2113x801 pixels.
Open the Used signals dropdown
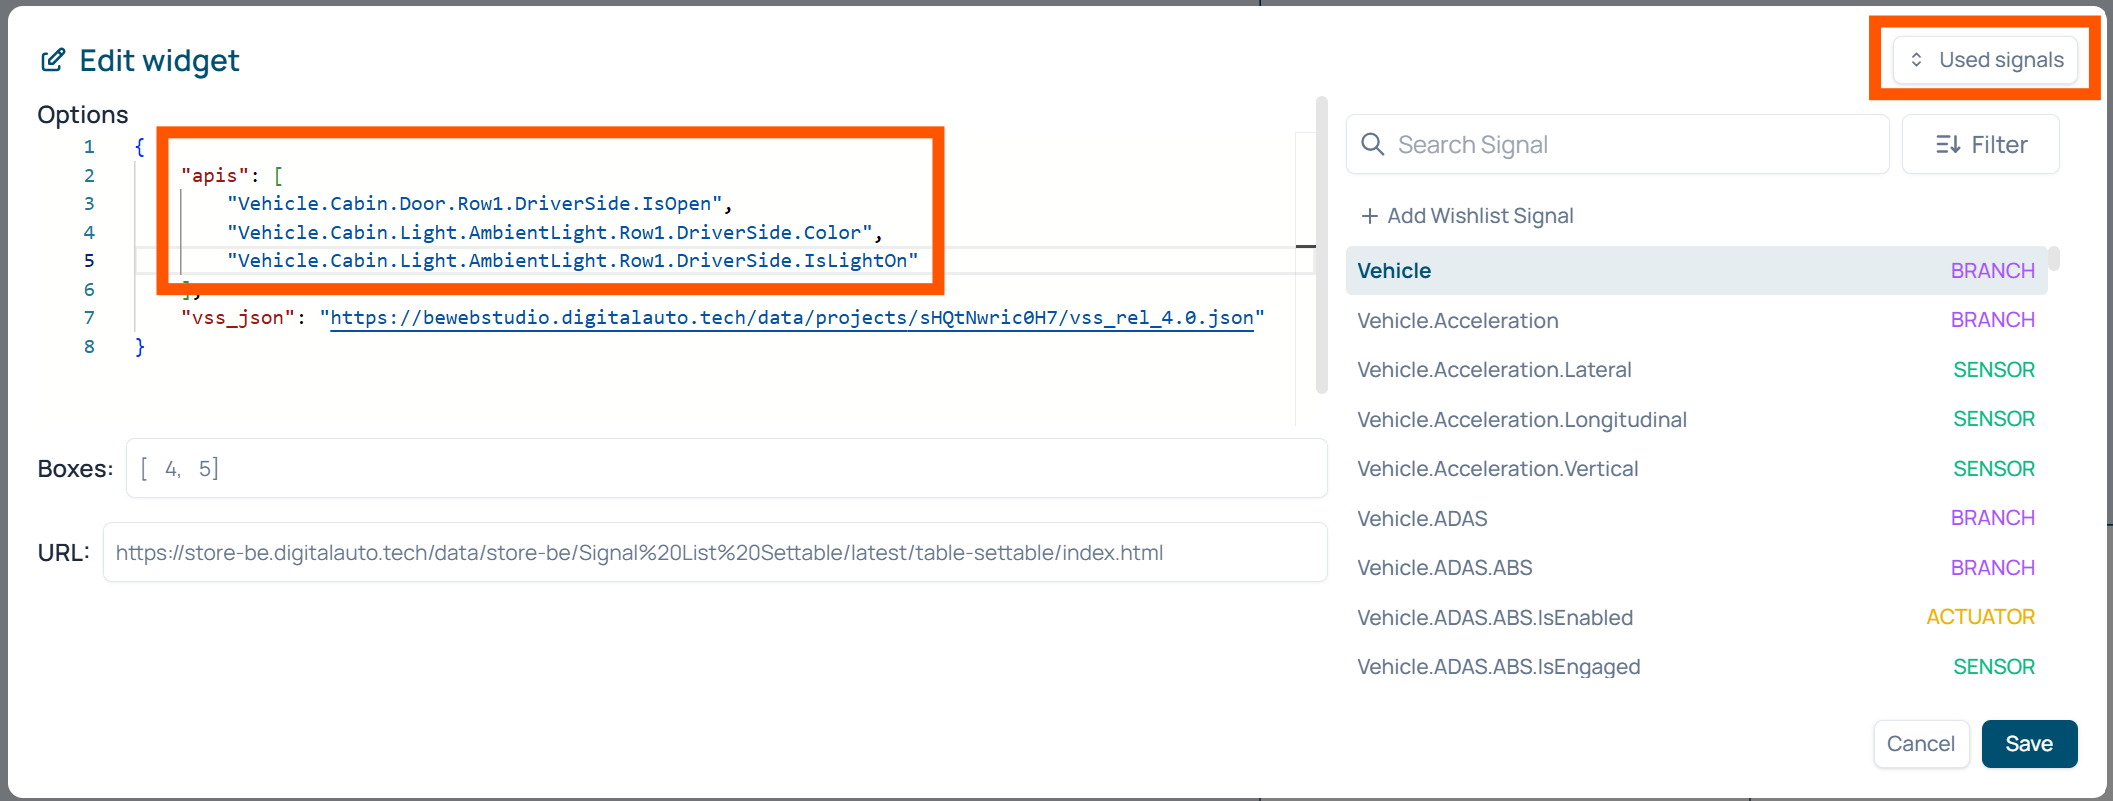[1985, 60]
